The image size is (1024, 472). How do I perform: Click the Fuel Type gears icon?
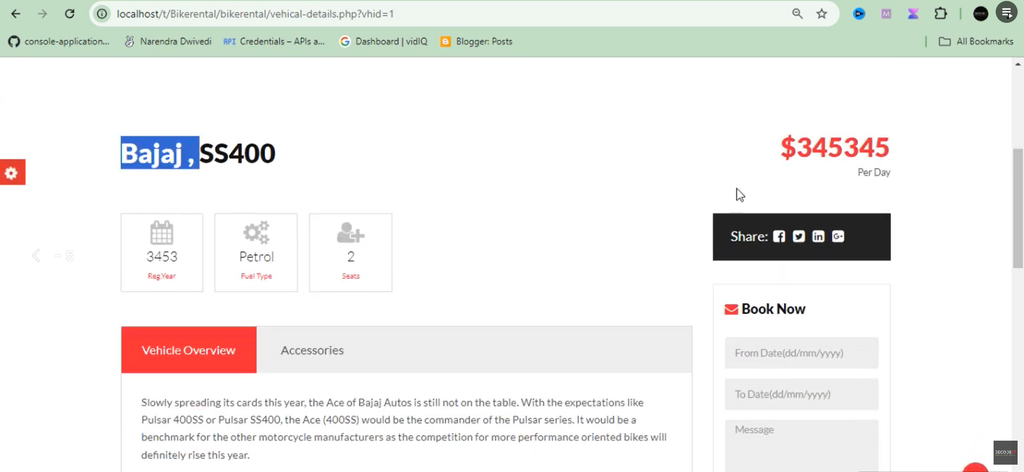pyautogui.click(x=256, y=232)
